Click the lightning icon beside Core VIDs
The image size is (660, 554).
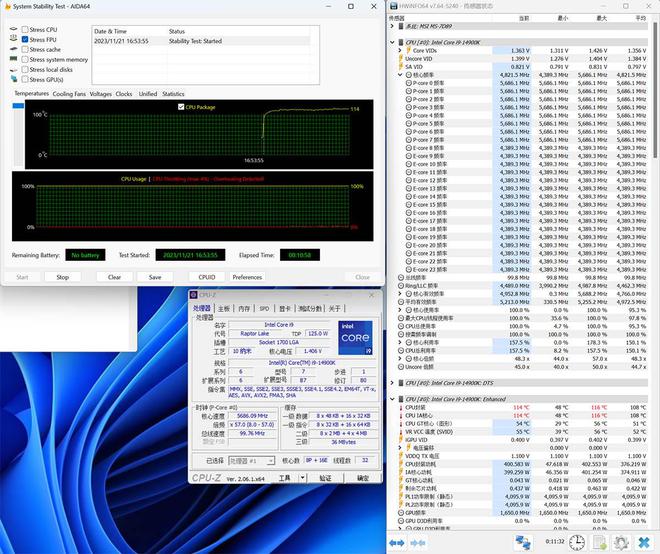point(408,50)
